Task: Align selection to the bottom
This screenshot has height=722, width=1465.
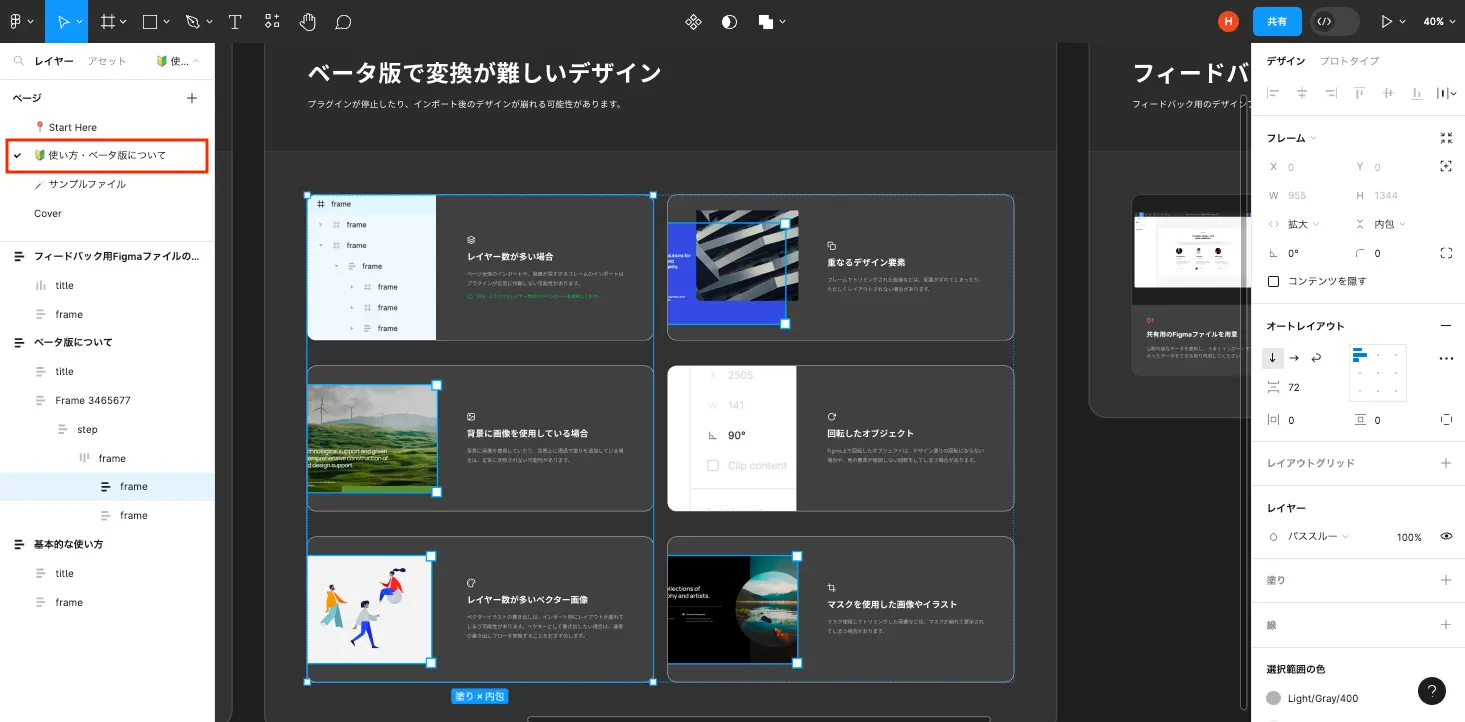Action: point(1417,93)
